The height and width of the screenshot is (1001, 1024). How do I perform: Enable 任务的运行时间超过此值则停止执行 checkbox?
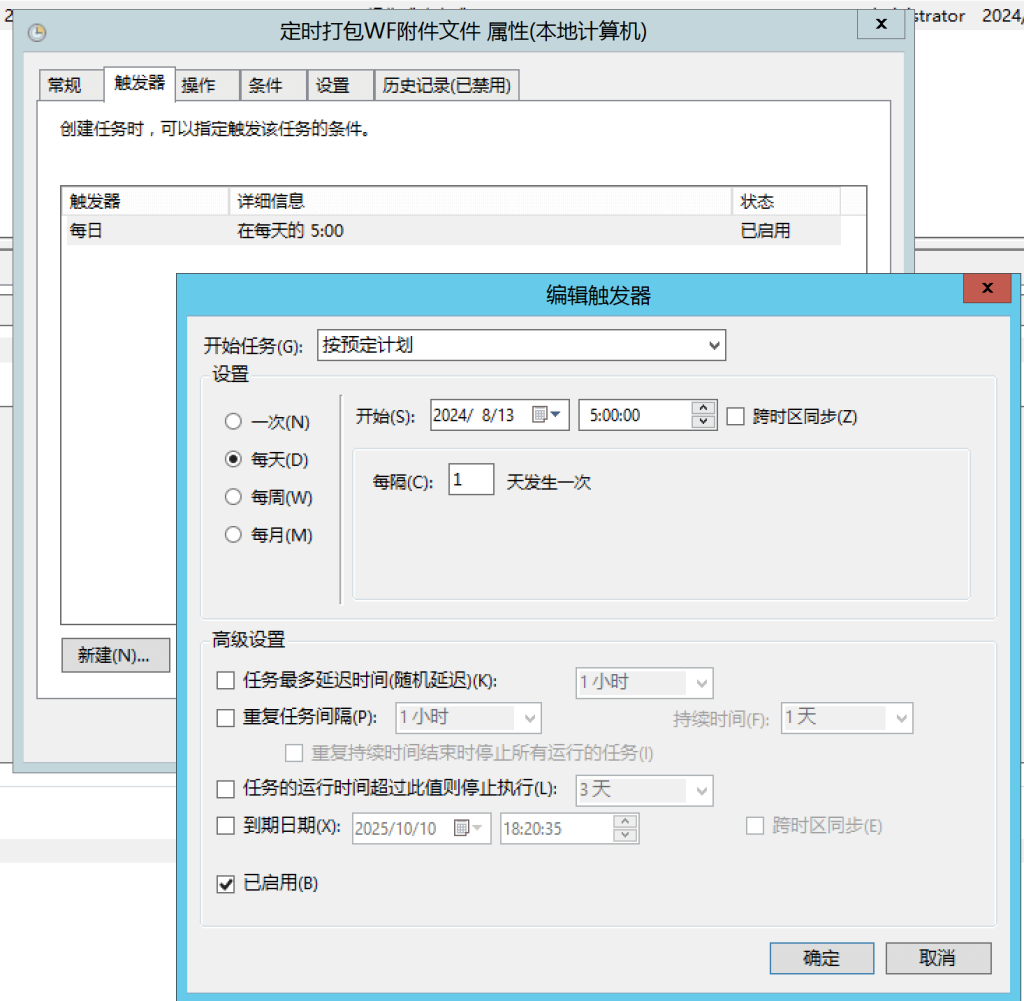click(225, 789)
